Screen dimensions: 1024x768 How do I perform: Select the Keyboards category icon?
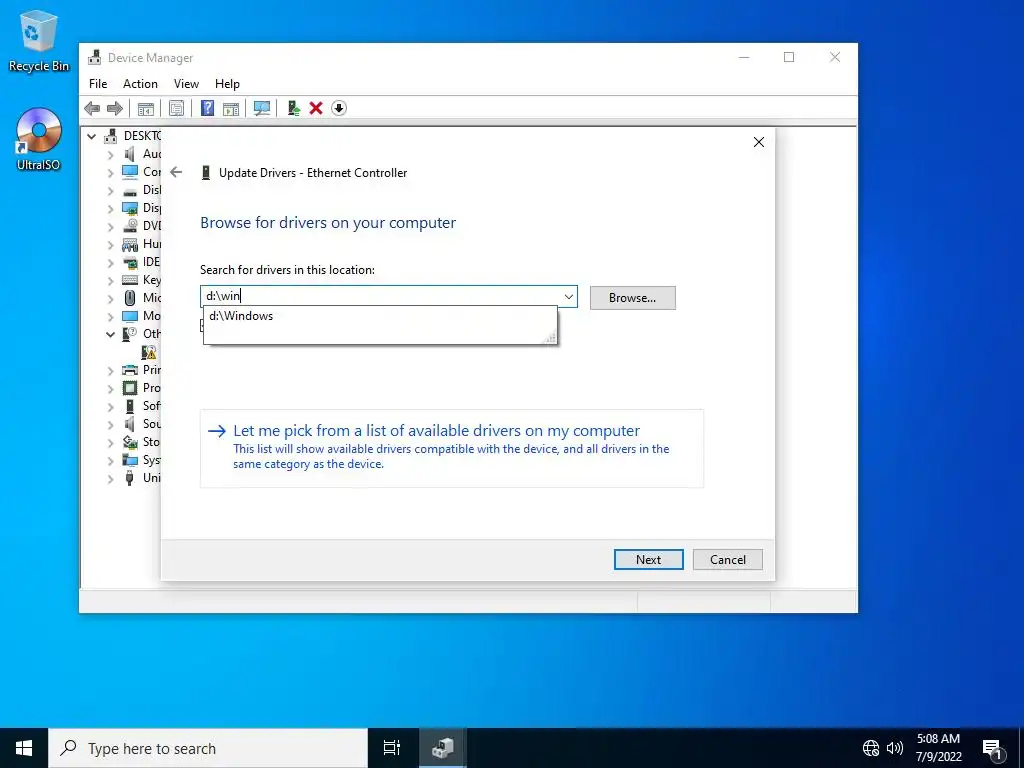click(x=130, y=280)
